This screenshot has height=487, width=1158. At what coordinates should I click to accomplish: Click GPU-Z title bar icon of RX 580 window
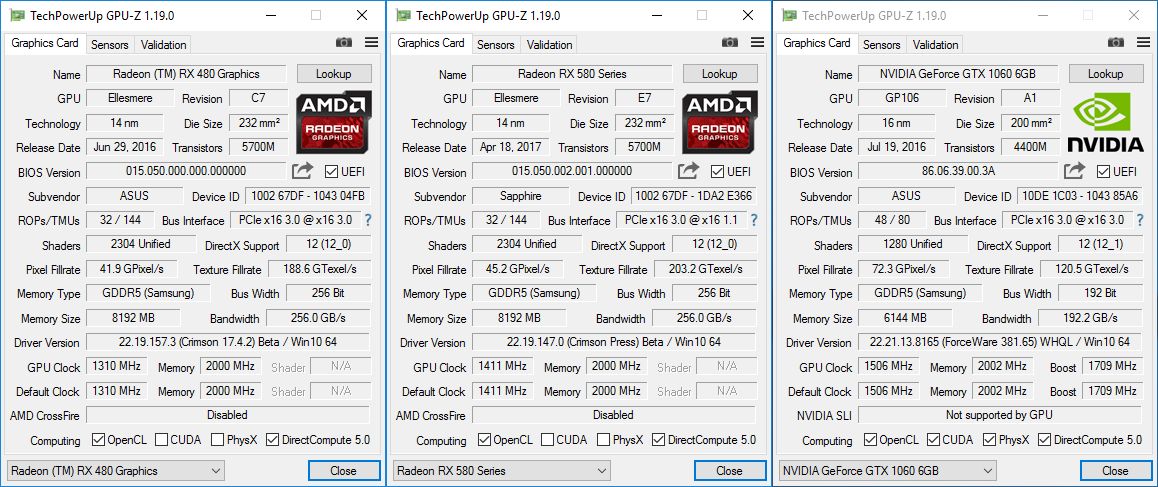pos(402,15)
